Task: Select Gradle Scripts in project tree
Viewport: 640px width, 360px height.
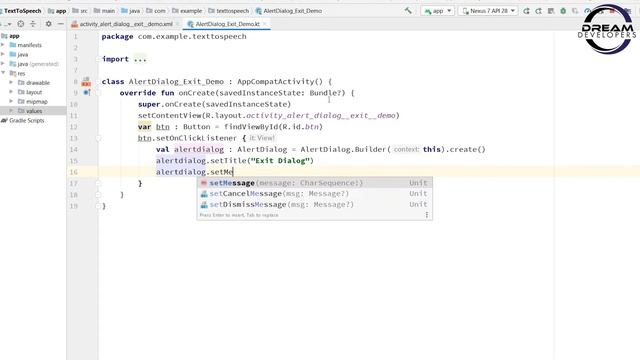Action: point(23,120)
